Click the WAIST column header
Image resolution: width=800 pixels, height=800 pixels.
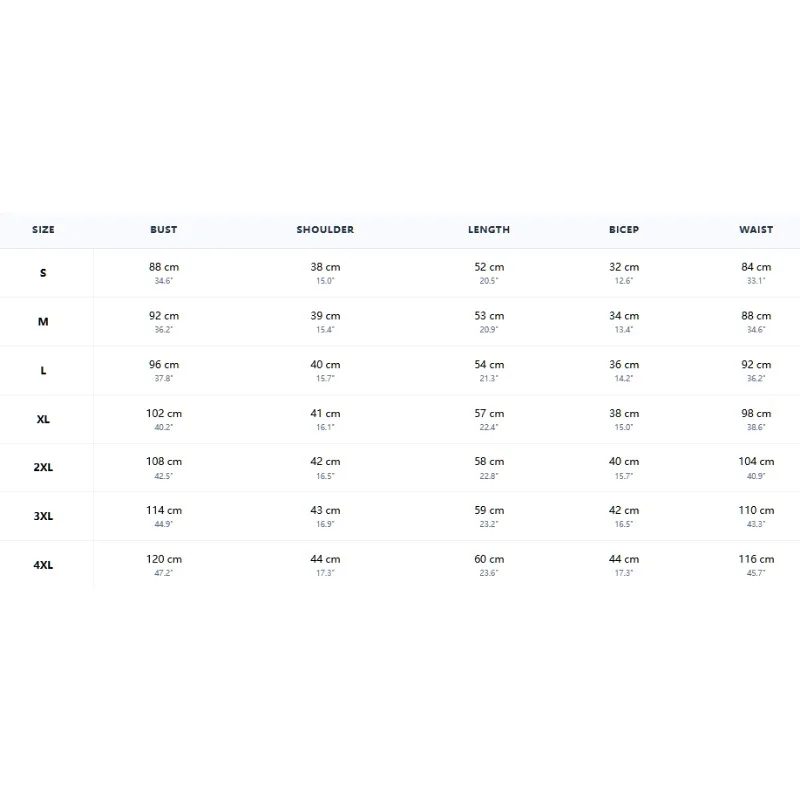click(x=756, y=230)
